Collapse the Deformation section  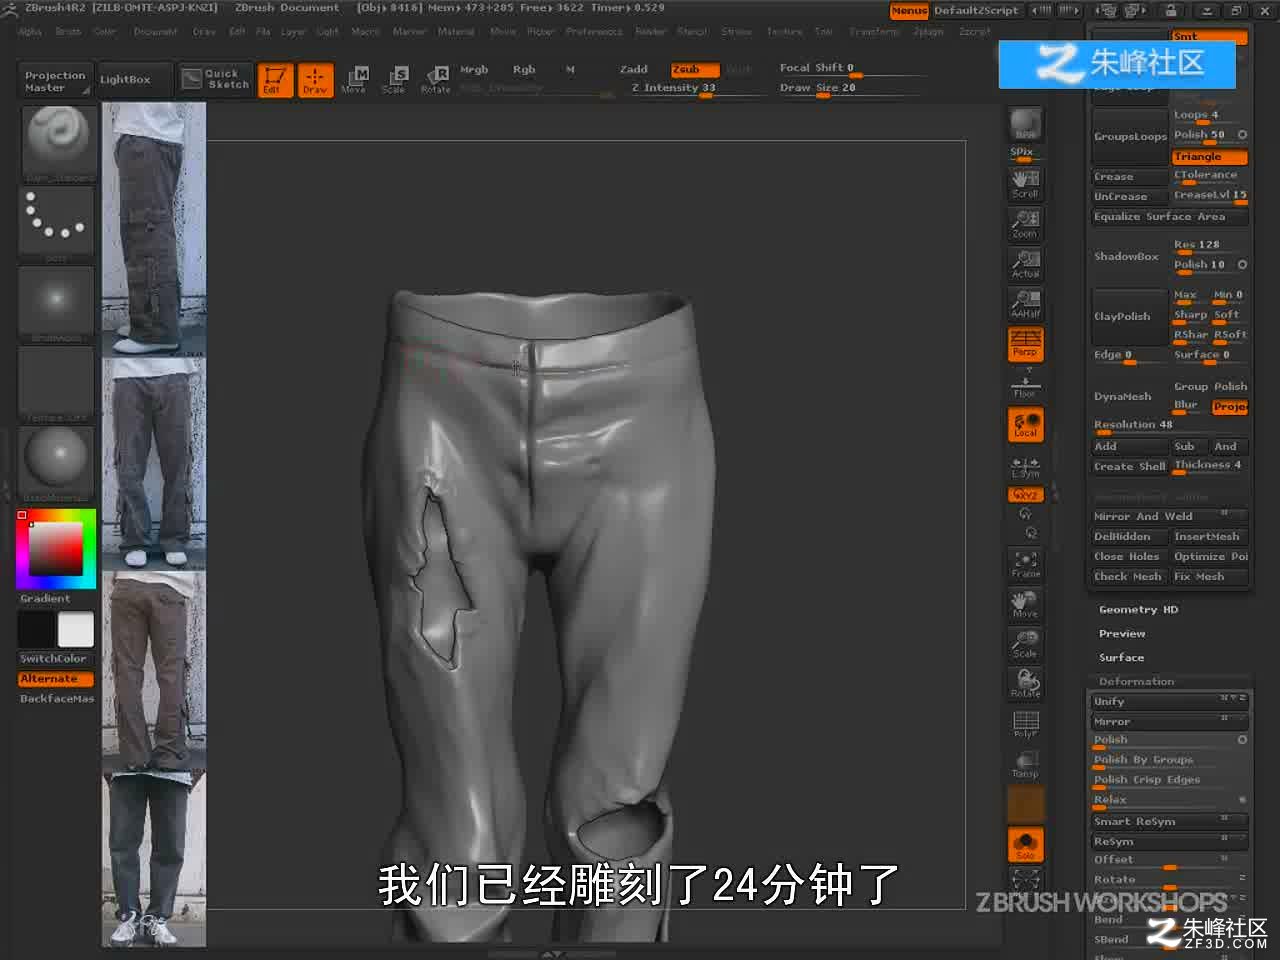point(1136,681)
